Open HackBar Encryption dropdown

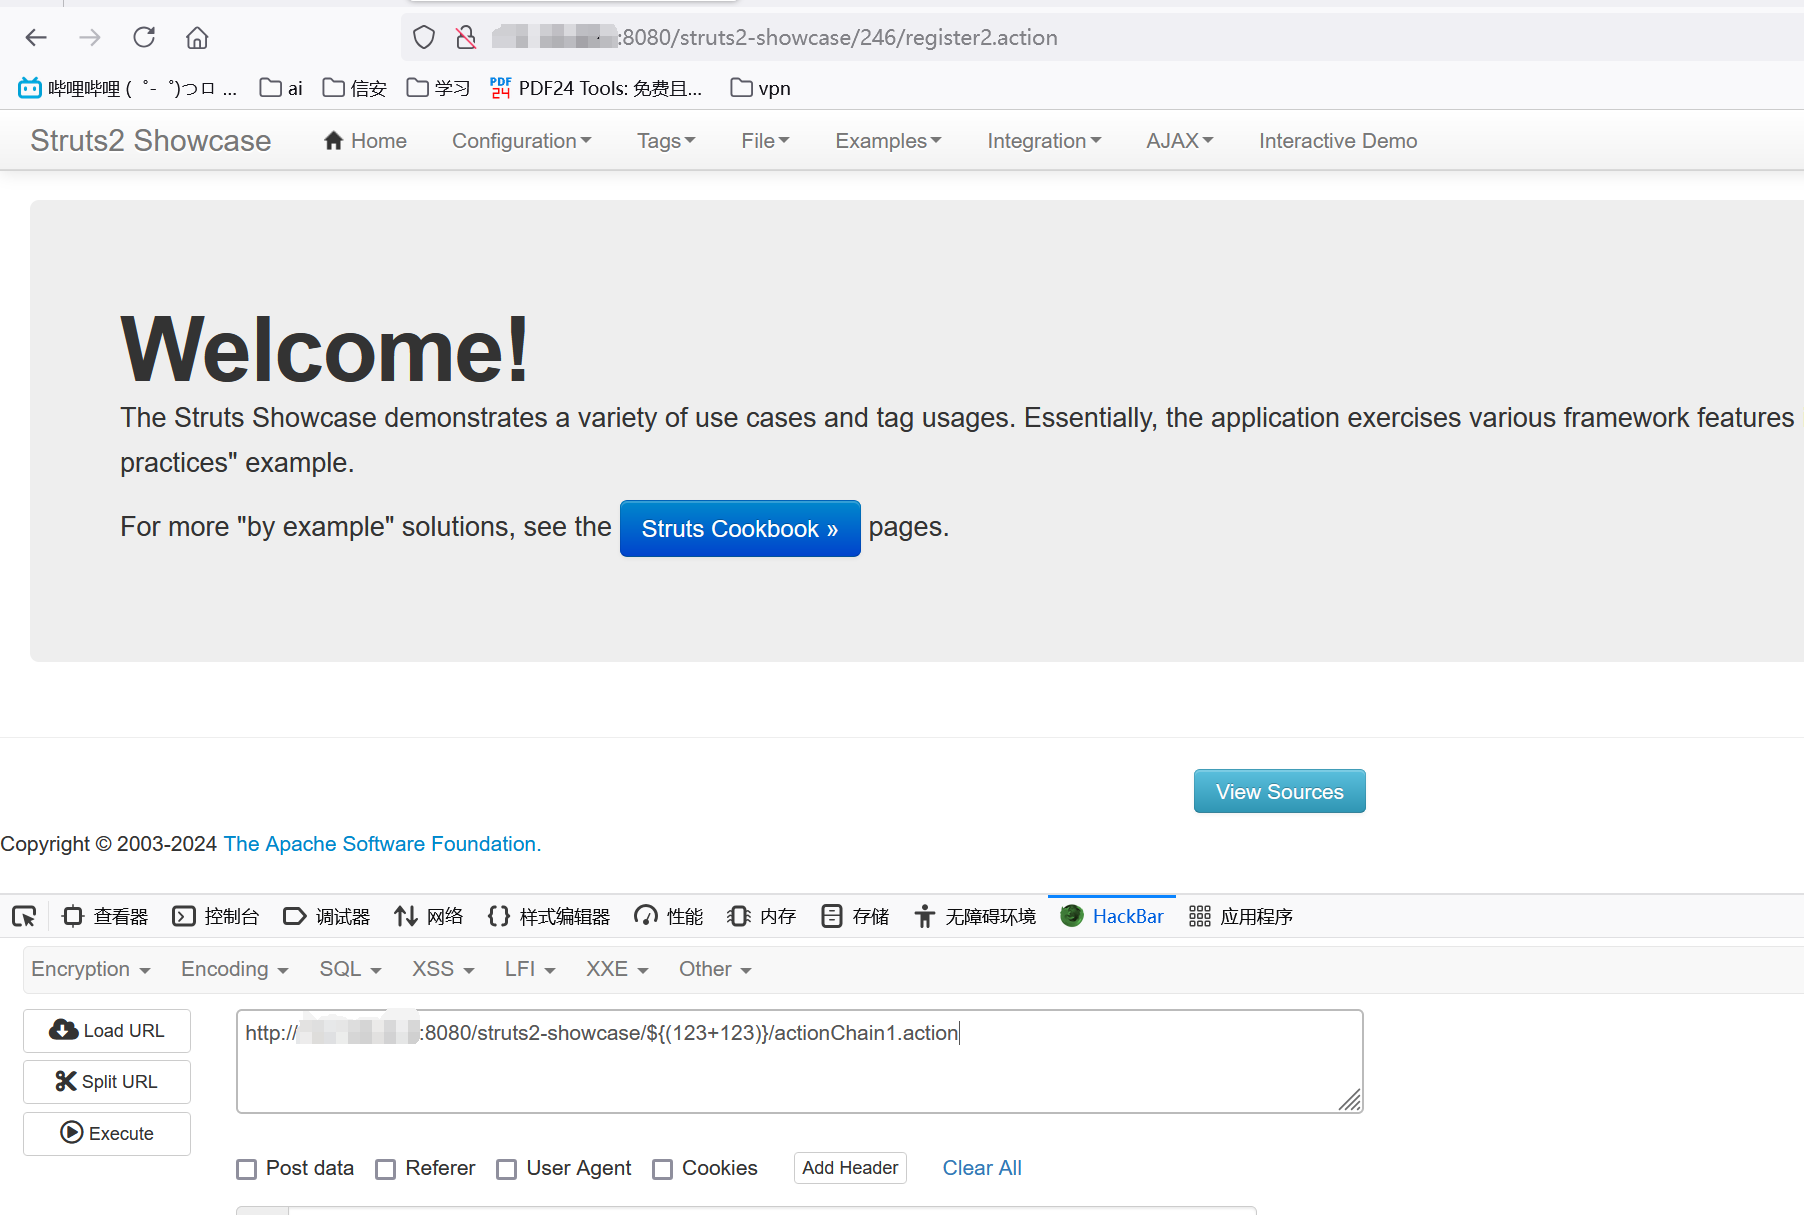(x=91, y=969)
